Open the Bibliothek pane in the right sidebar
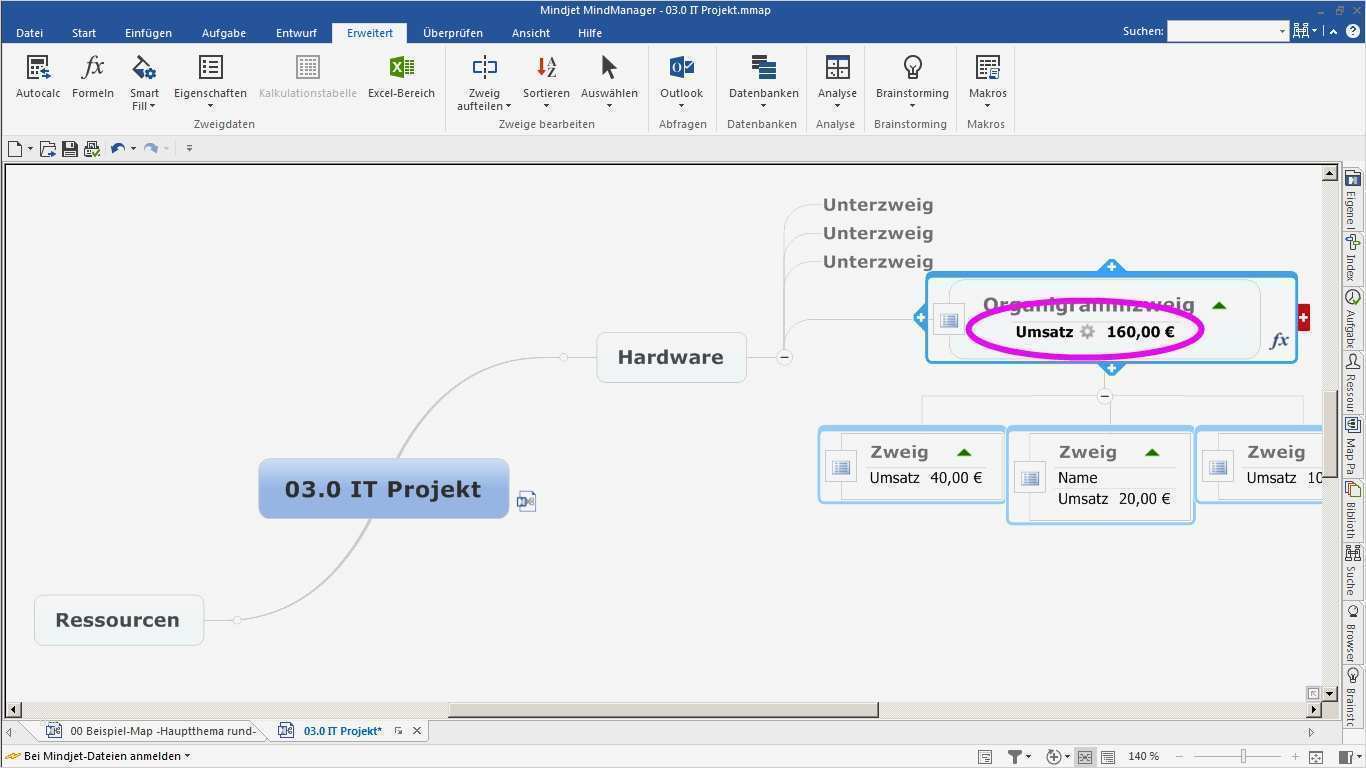Screen dimensions: 1366x768 (x=1353, y=510)
